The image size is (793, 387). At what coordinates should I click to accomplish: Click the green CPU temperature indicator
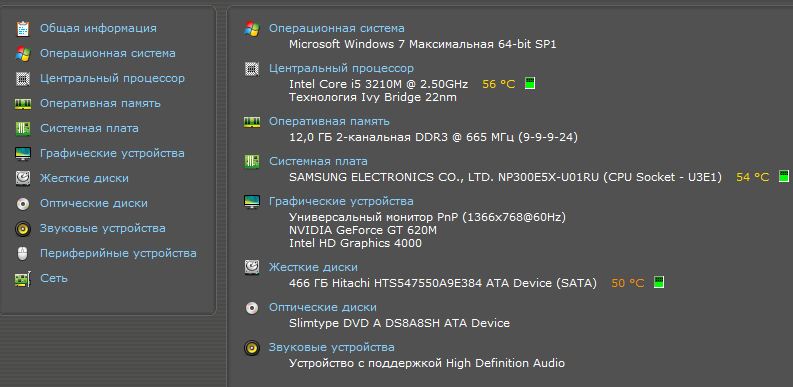point(530,83)
